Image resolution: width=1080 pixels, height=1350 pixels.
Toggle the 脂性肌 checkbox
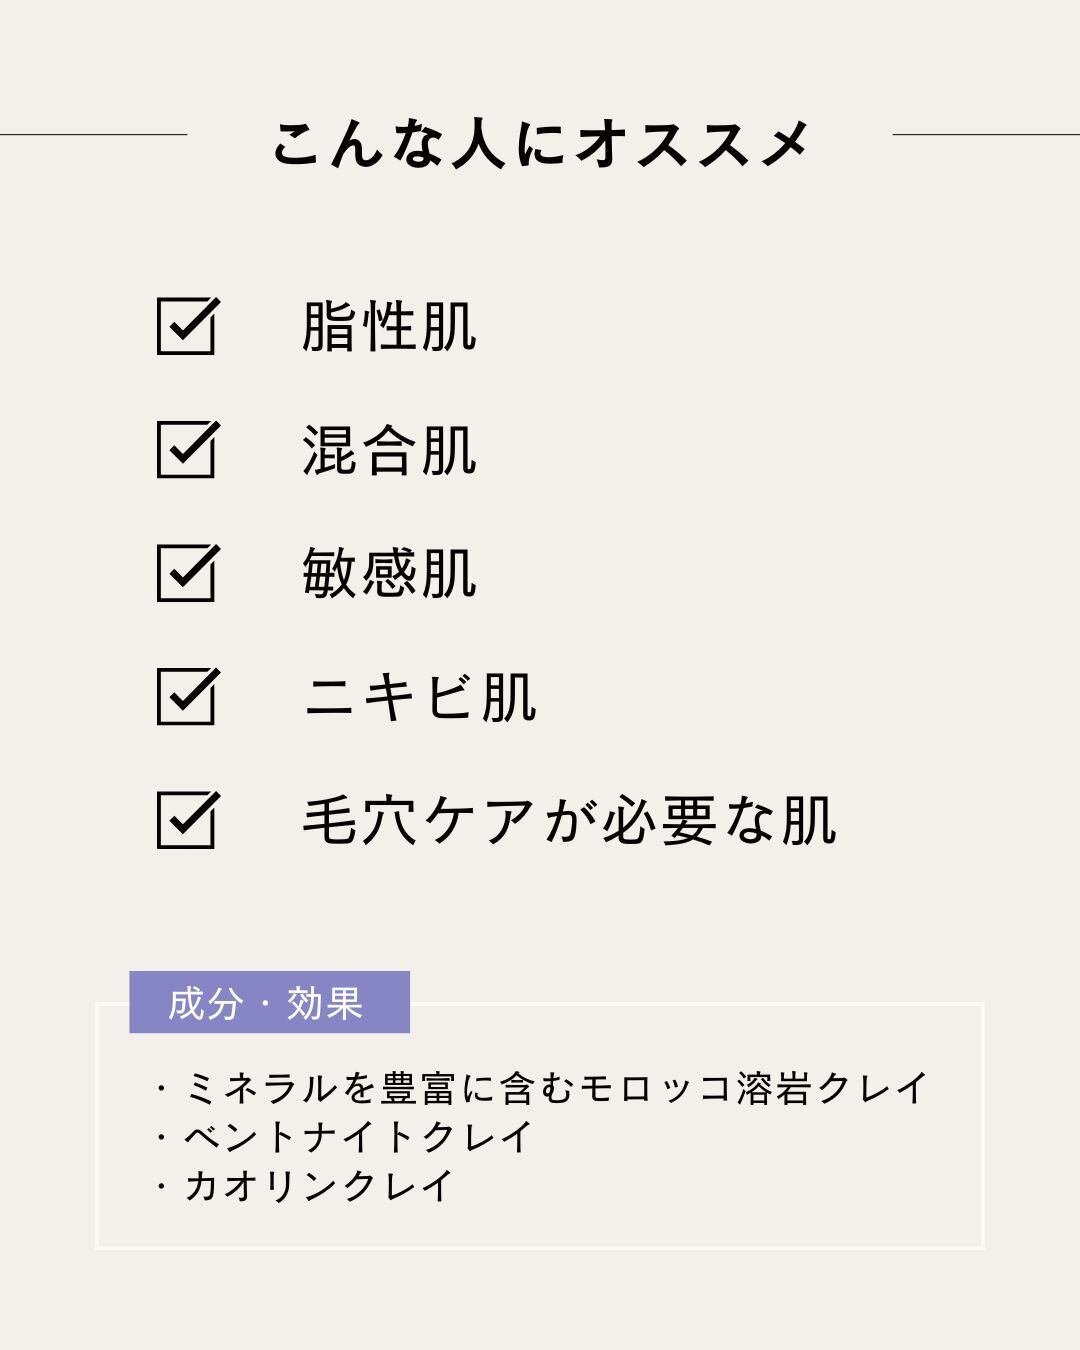point(186,326)
